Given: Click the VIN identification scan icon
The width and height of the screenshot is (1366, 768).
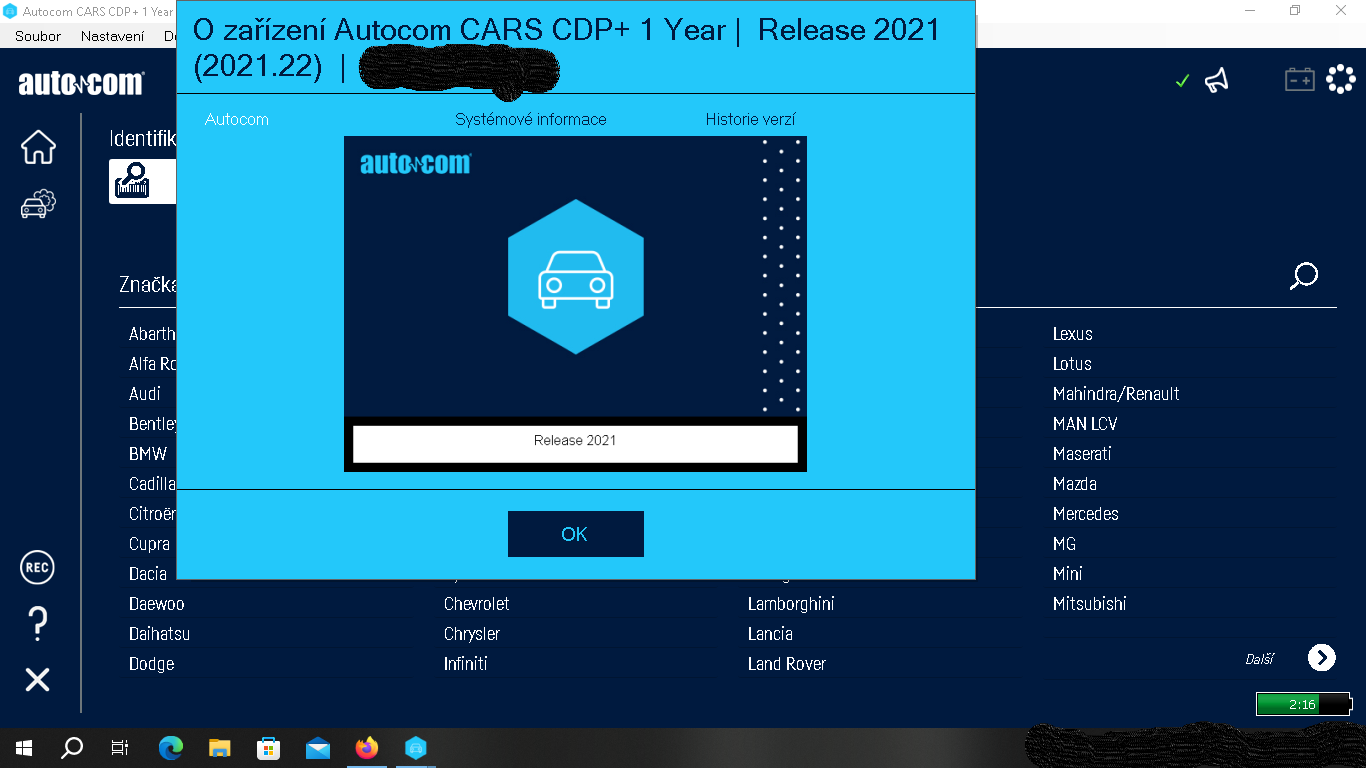Looking at the screenshot, I should click(132, 180).
